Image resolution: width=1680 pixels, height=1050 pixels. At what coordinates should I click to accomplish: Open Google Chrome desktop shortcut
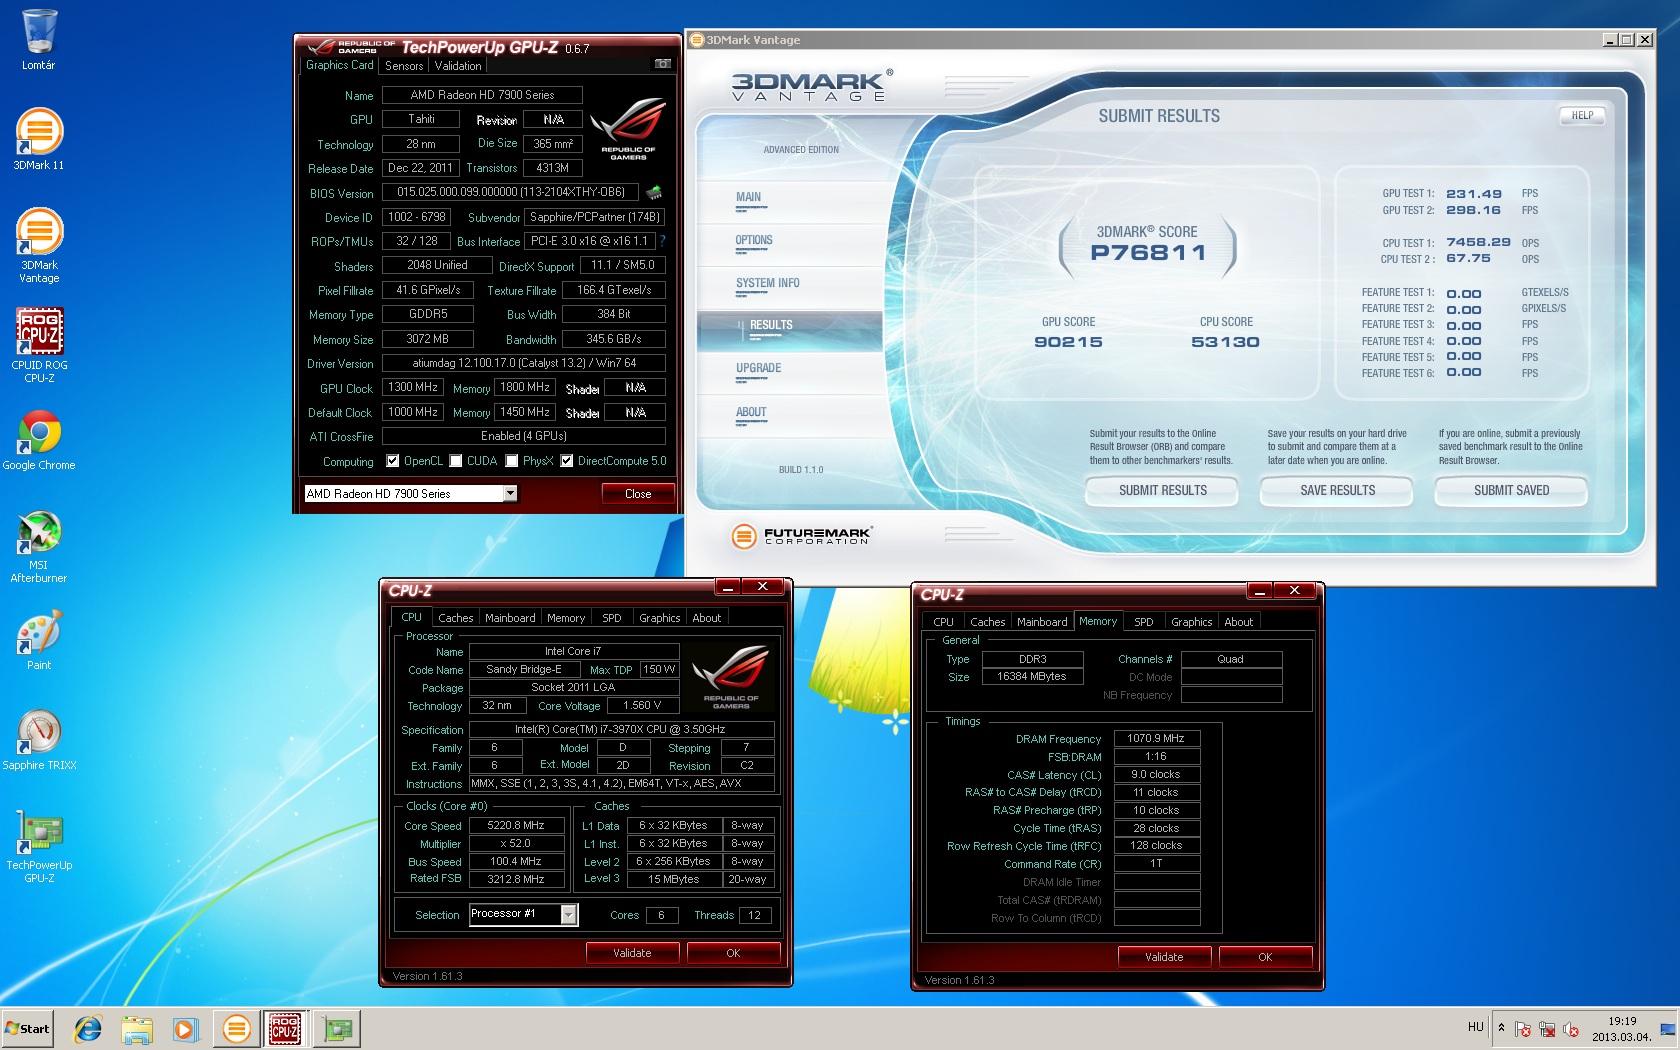click(39, 441)
